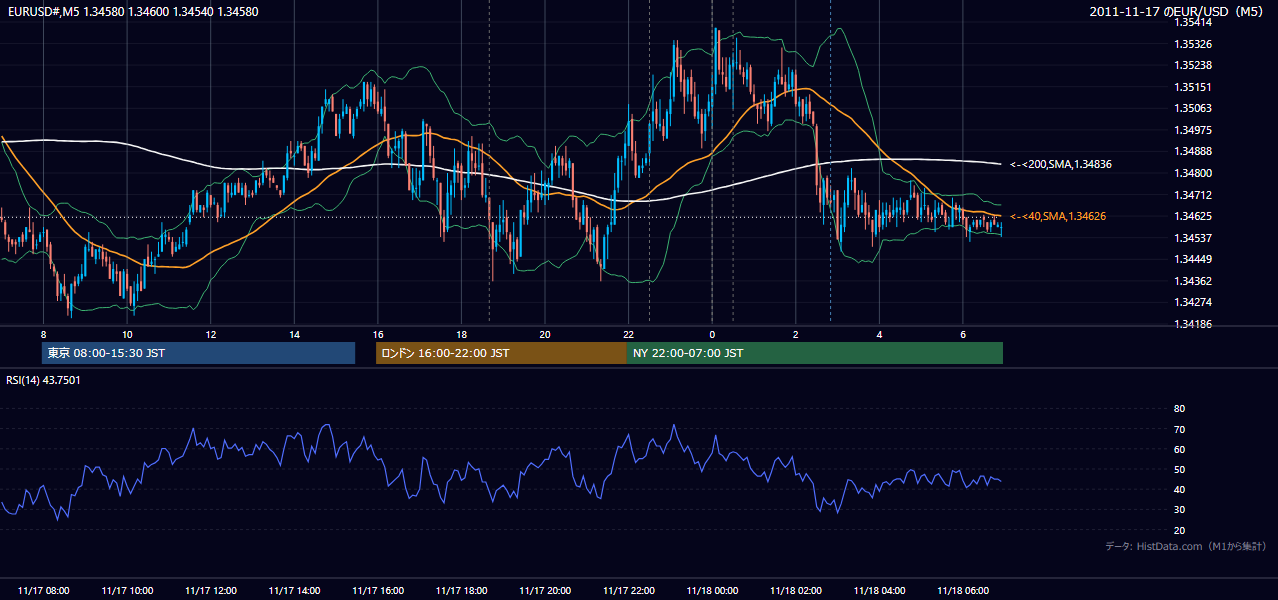Click the 11/17 08:00 time label
1278x600 pixels.
(x=44, y=591)
